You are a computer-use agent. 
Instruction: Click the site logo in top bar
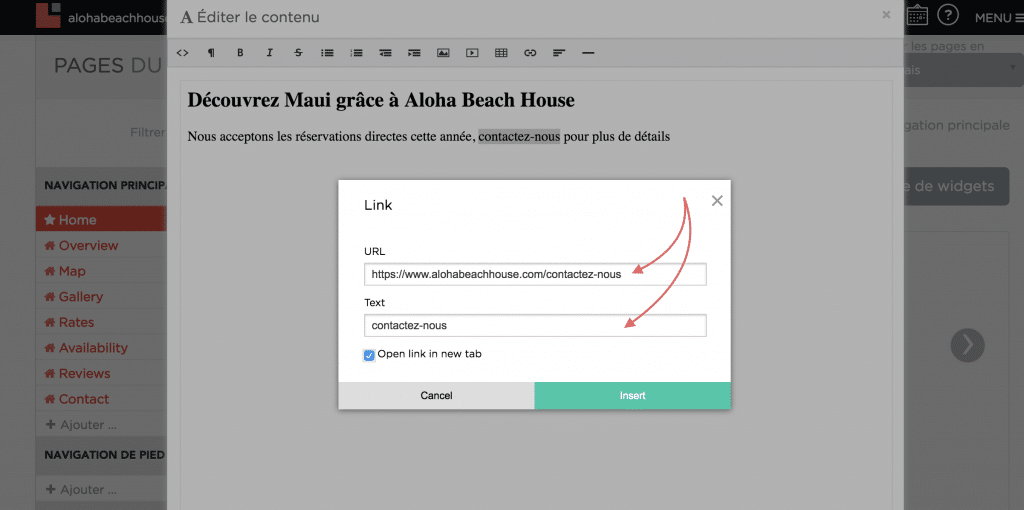pyautogui.click(x=49, y=16)
